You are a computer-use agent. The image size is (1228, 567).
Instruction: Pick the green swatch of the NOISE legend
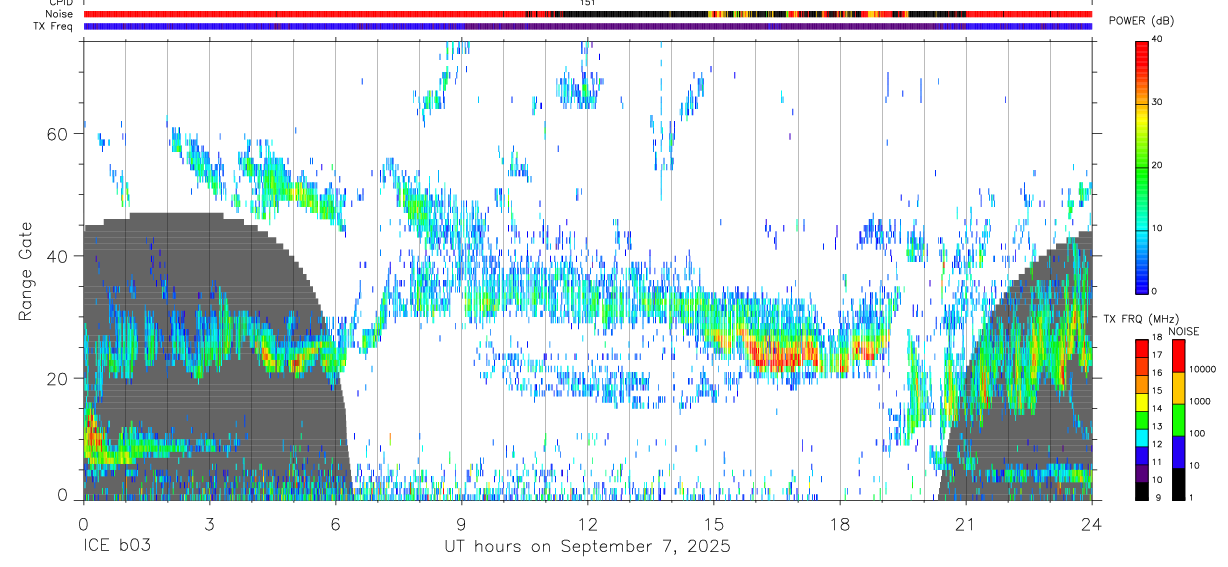1178,419
